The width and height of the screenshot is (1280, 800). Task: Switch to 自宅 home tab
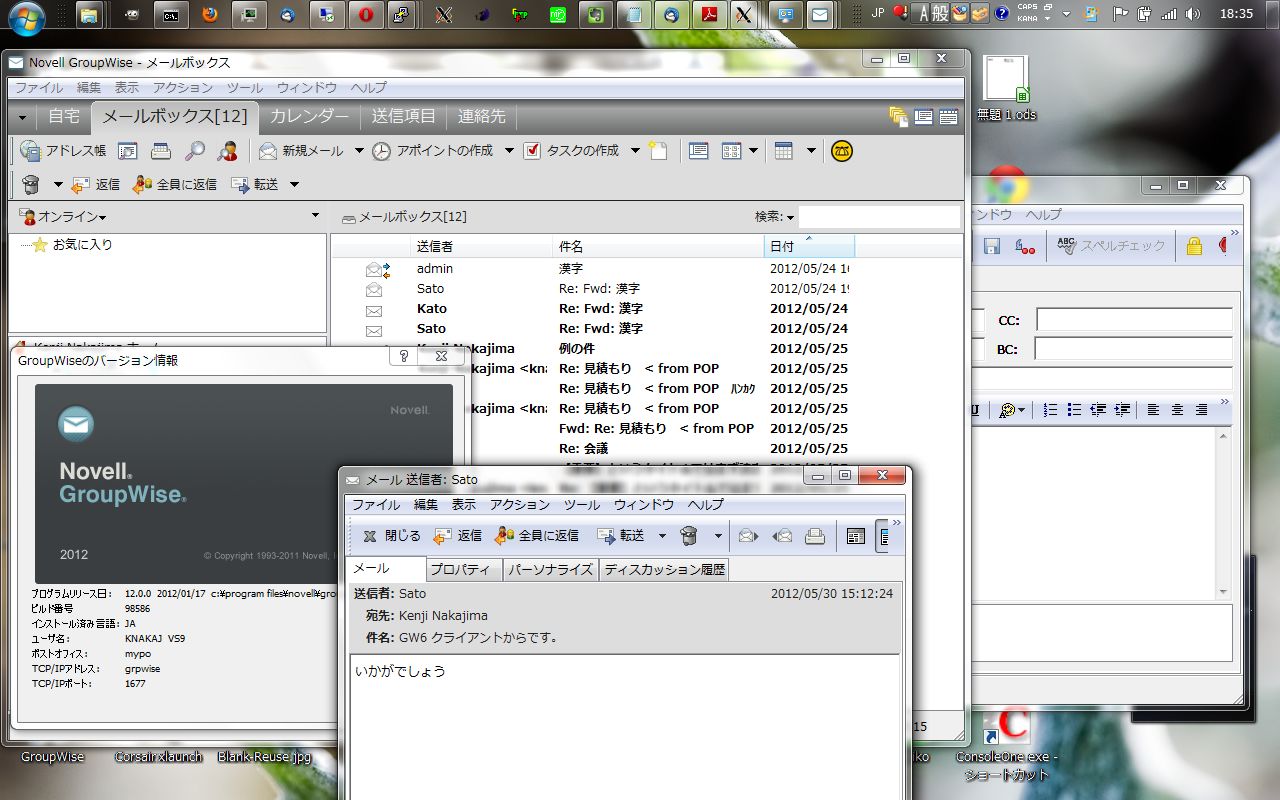(x=64, y=116)
